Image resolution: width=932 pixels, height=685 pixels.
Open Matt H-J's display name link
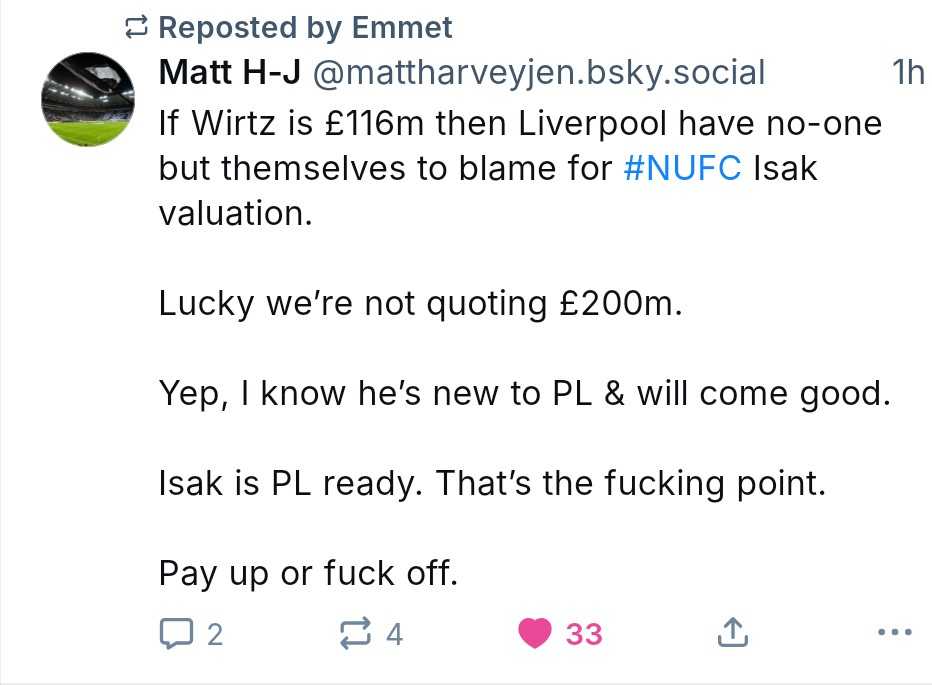(x=230, y=72)
